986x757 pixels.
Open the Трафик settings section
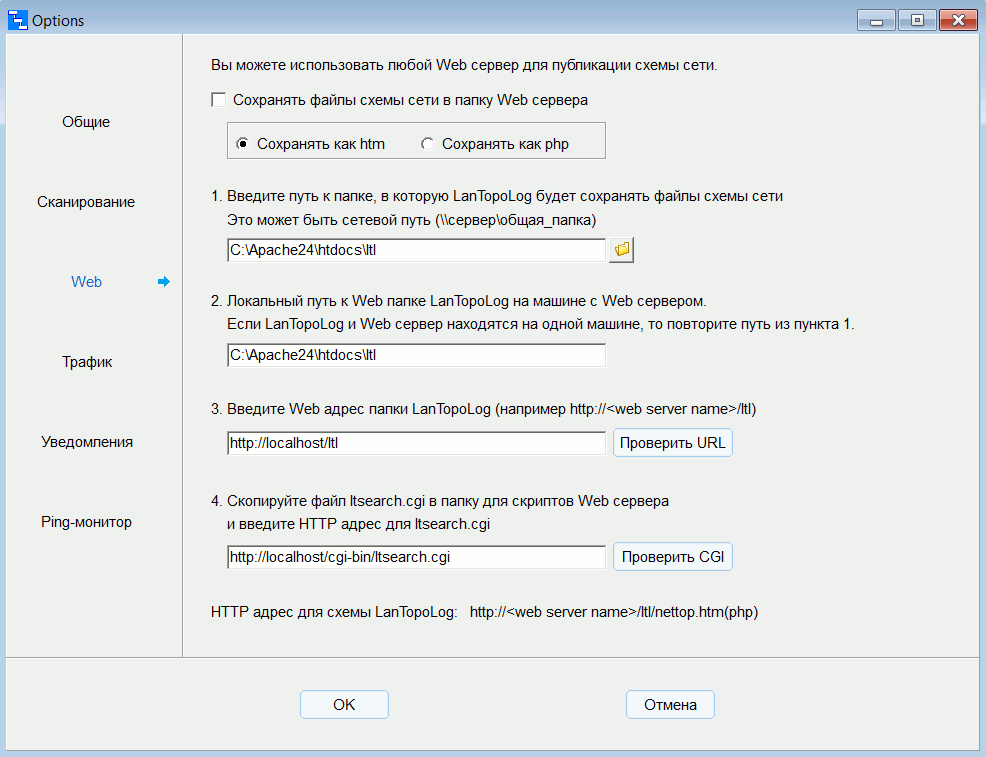point(87,362)
